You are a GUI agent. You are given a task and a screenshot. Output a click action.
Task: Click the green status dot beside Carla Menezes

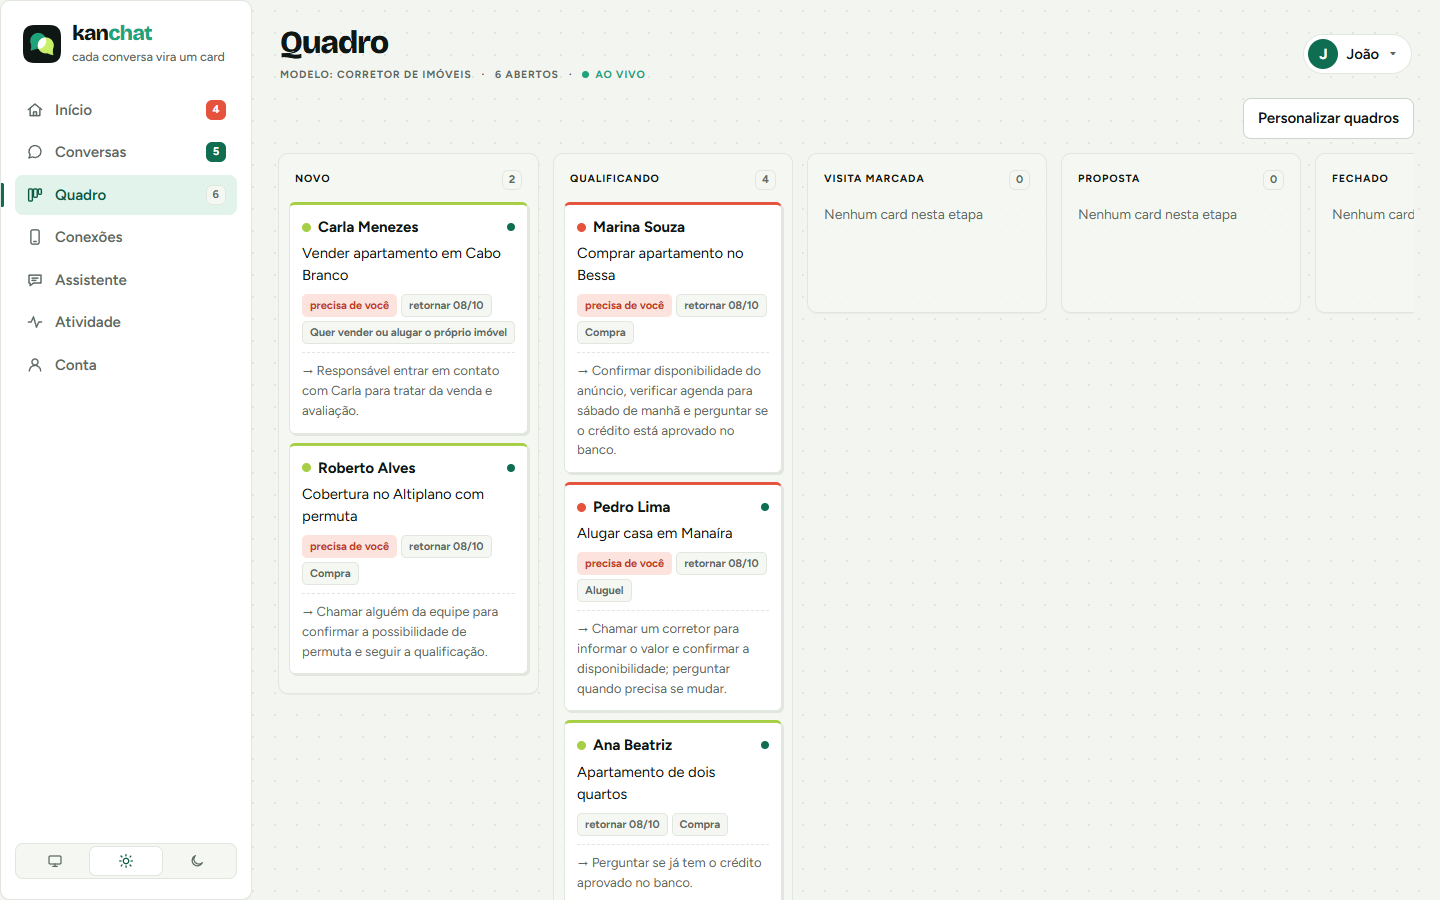coord(307,228)
